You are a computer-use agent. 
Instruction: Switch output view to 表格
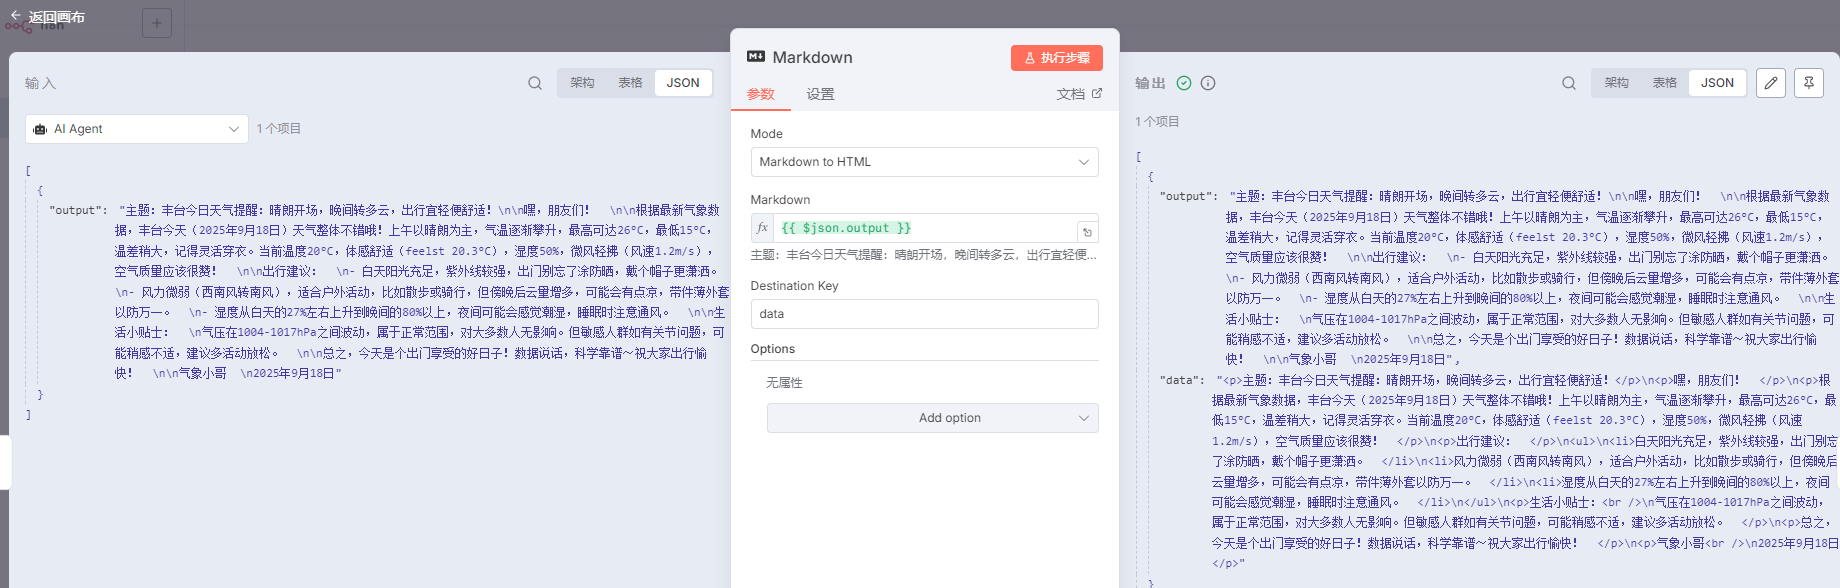coord(1664,83)
